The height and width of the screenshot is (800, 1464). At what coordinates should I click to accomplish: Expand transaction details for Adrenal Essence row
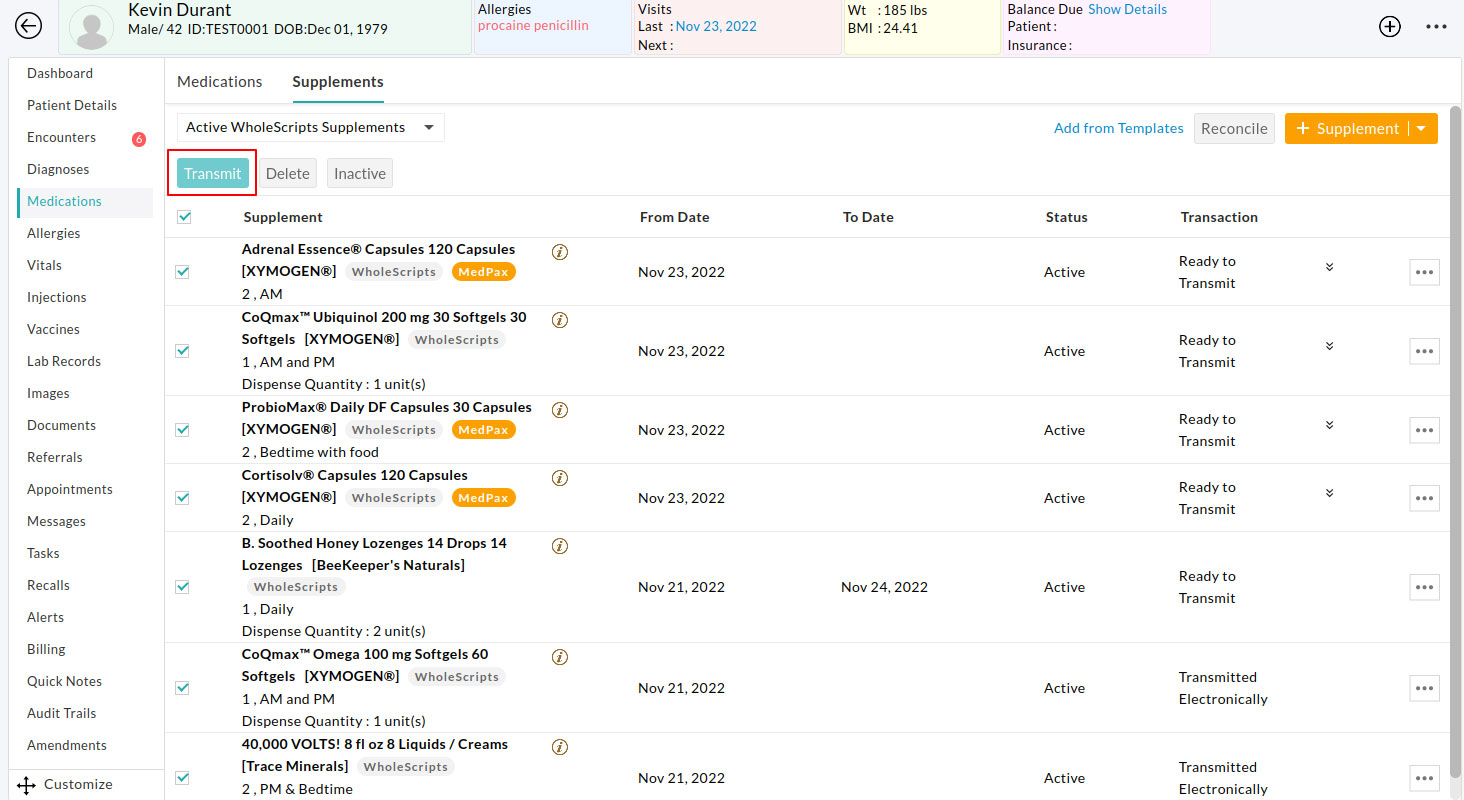[1329, 267]
